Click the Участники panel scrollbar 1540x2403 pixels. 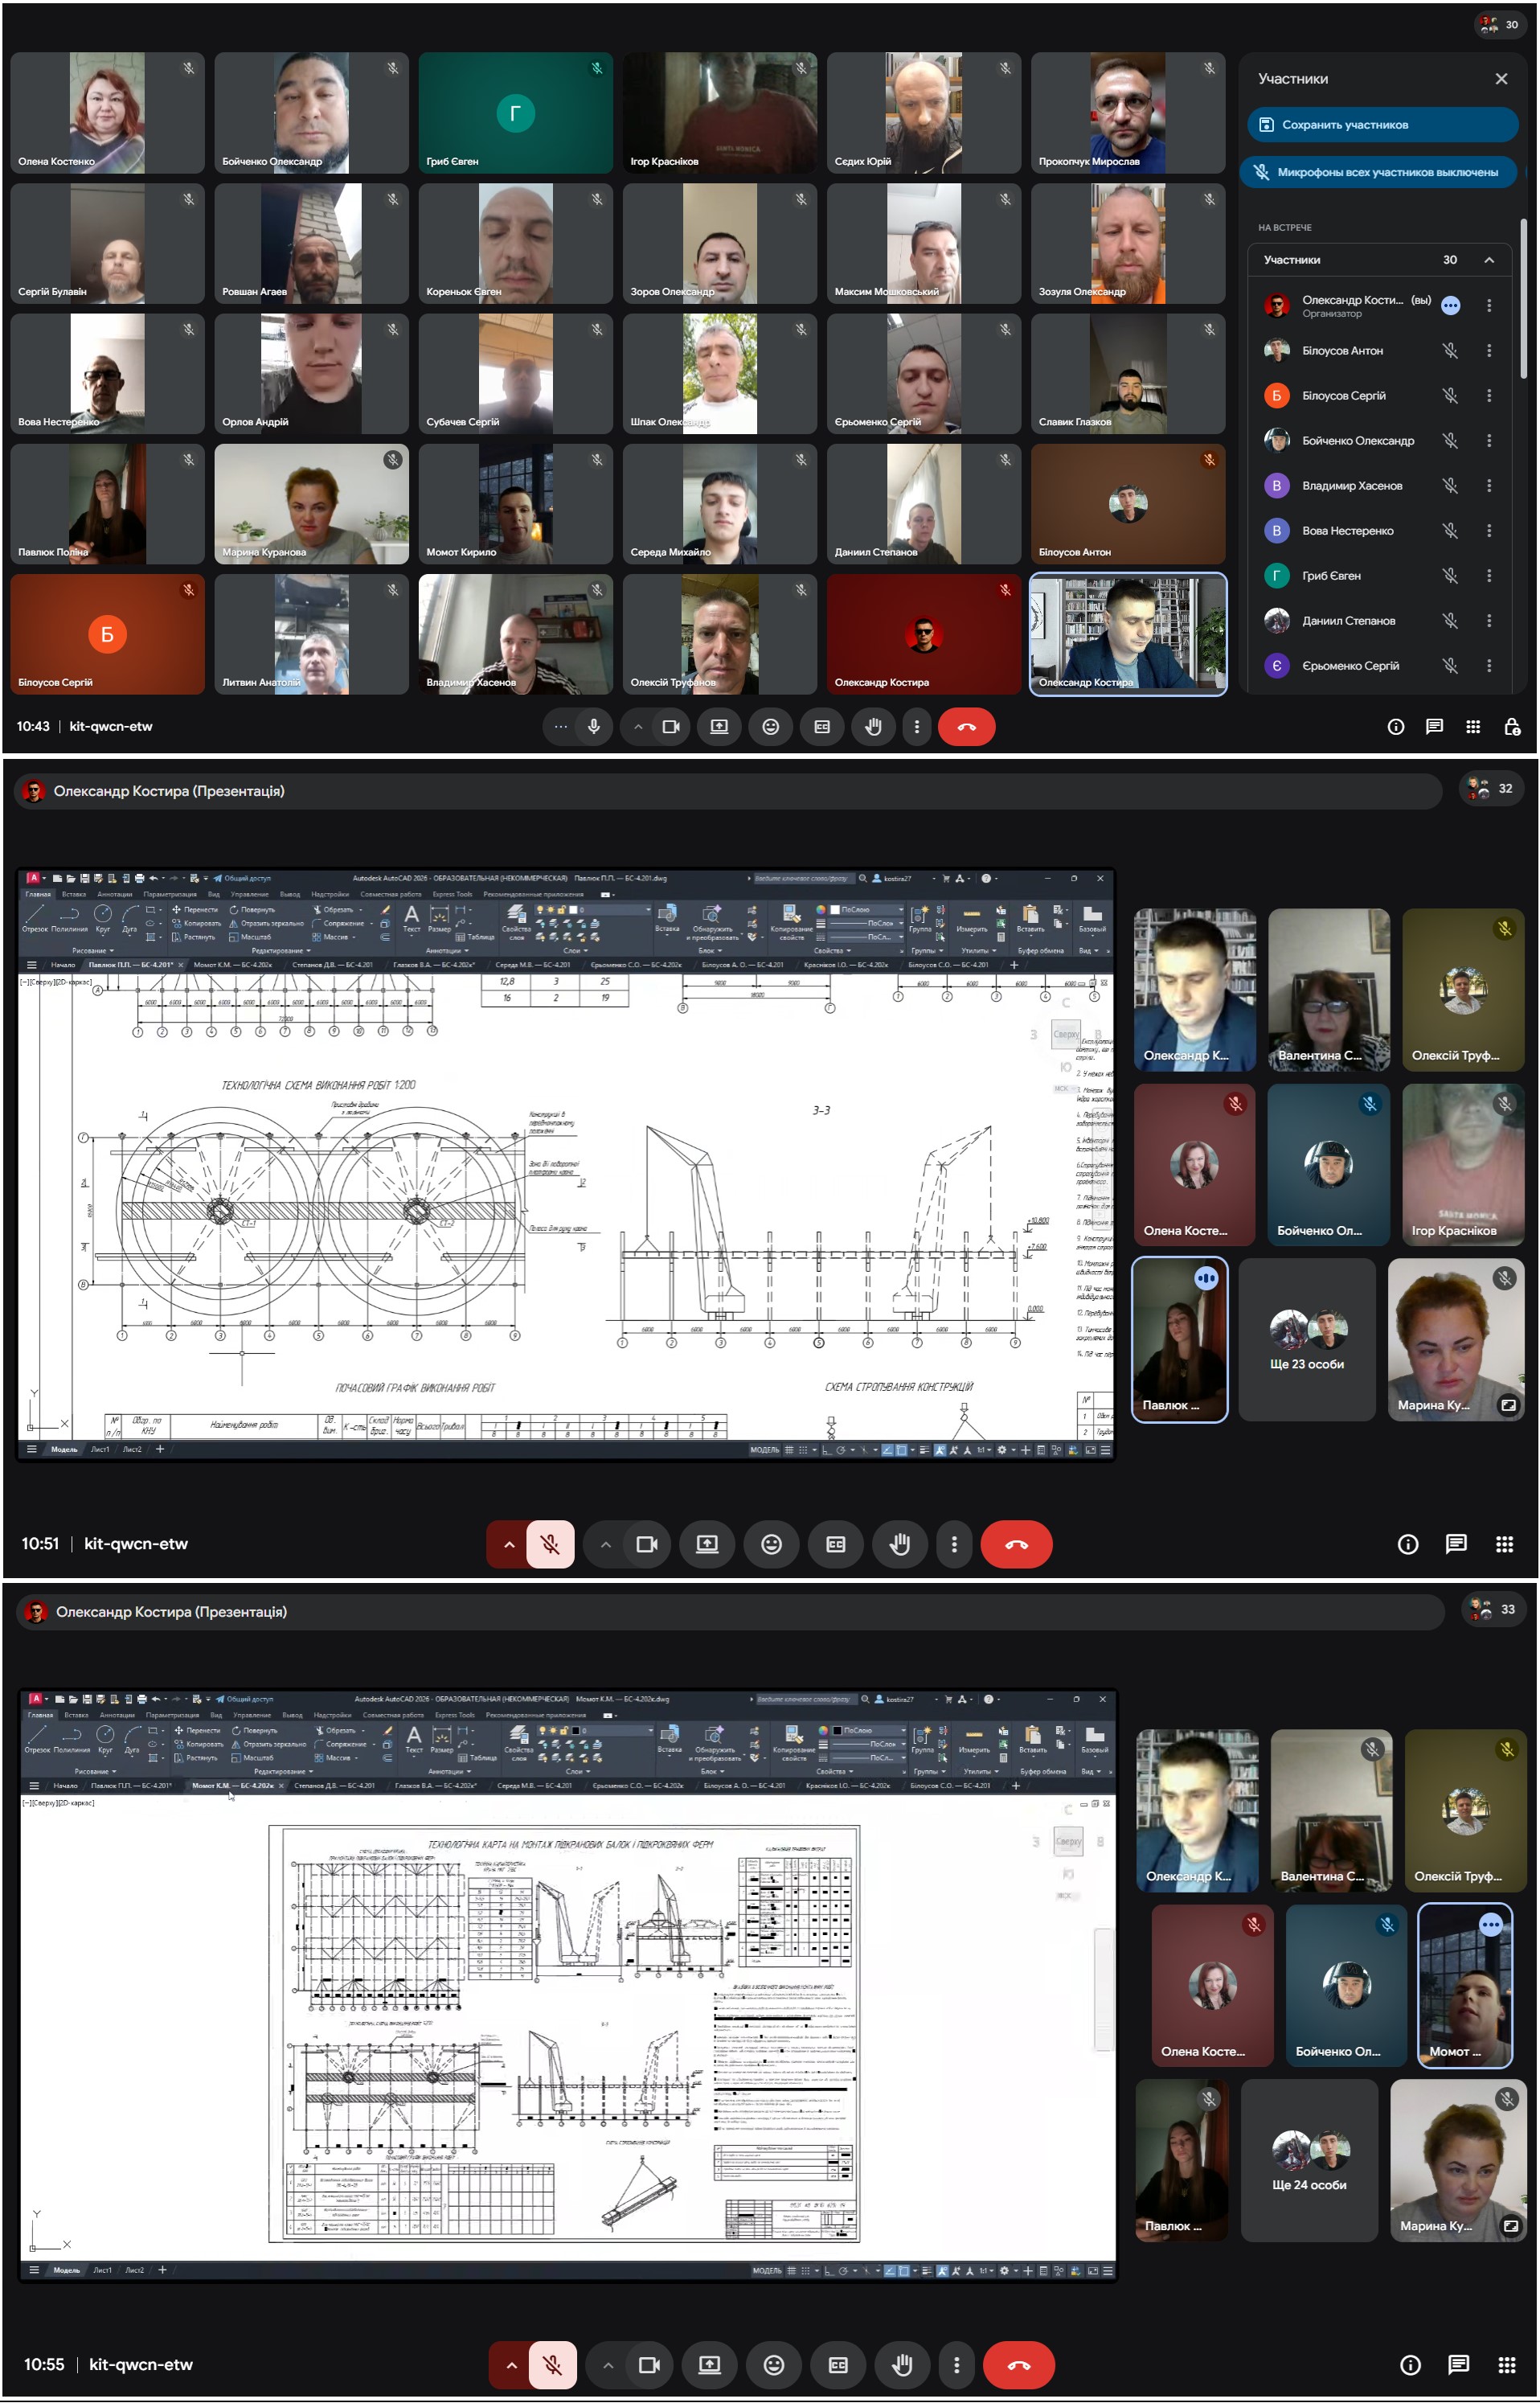(x=1523, y=300)
